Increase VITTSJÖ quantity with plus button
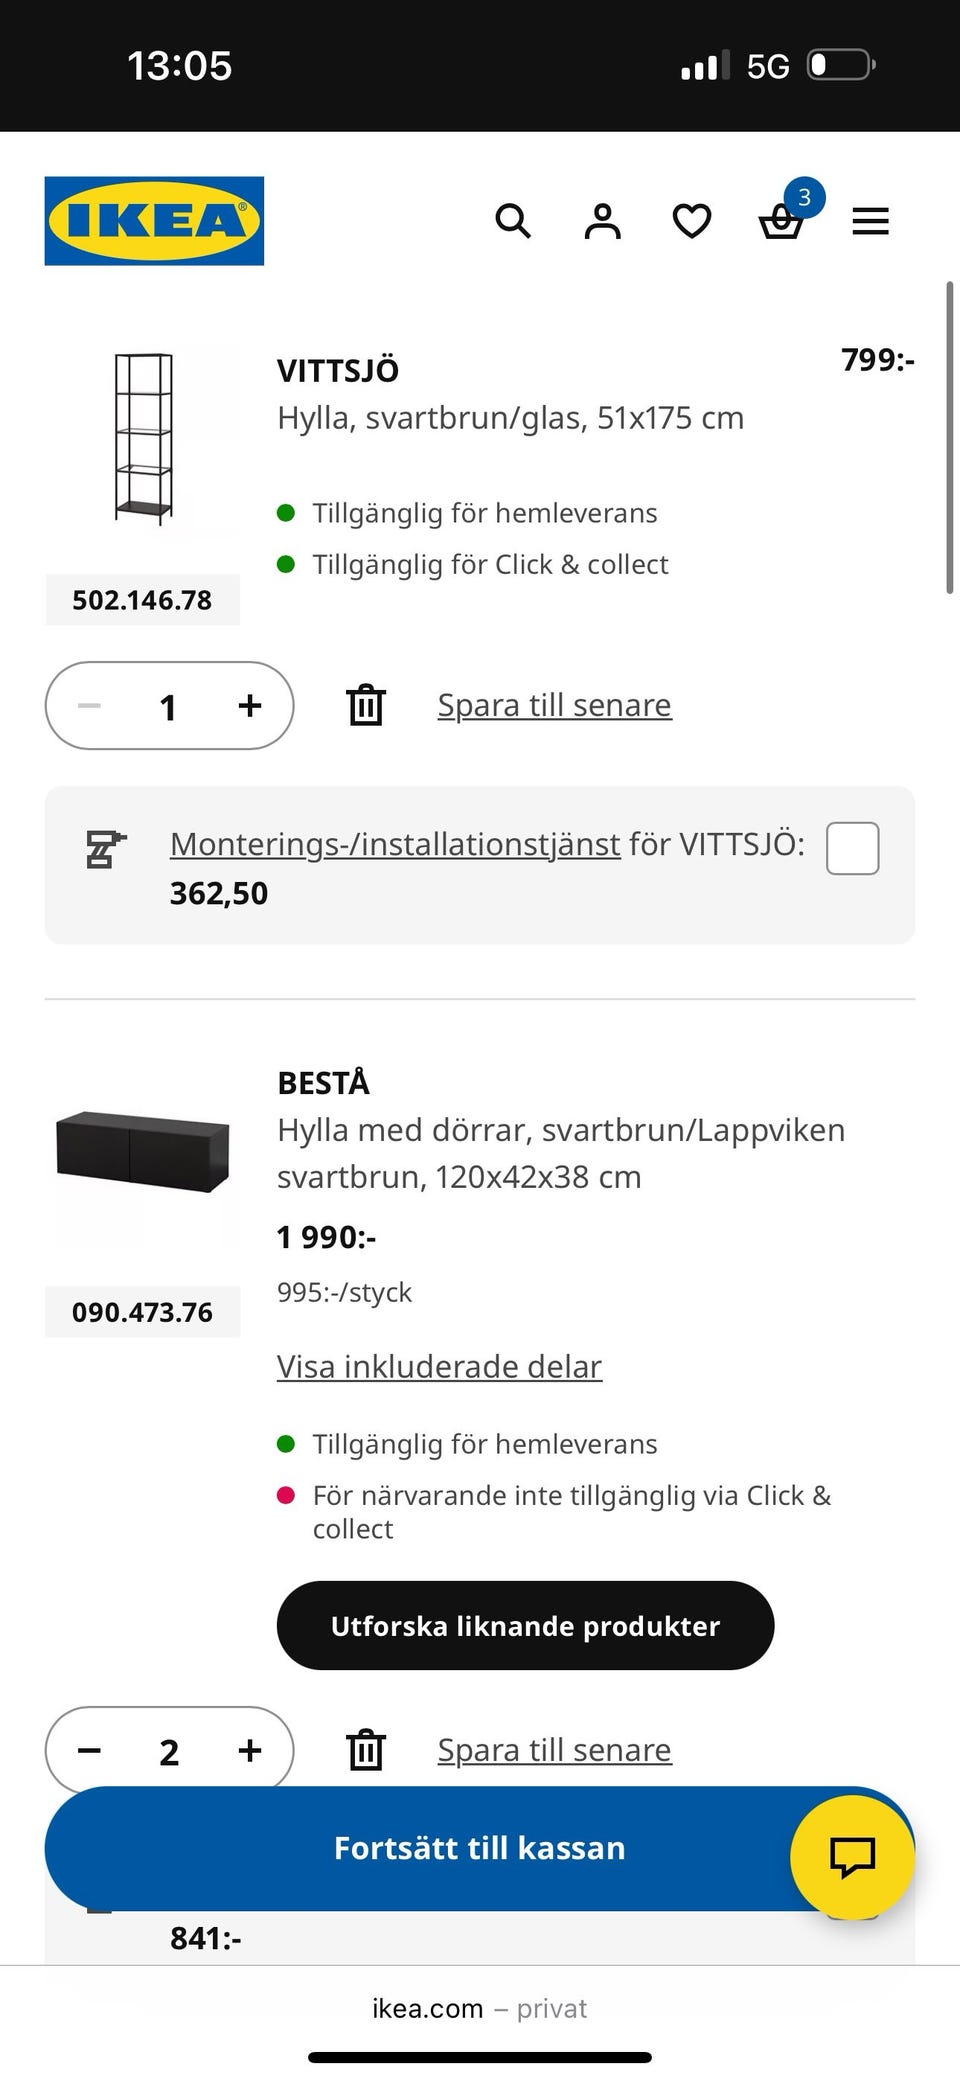The height and width of the screenshot is (2081, 960). (x=250, y=706)
